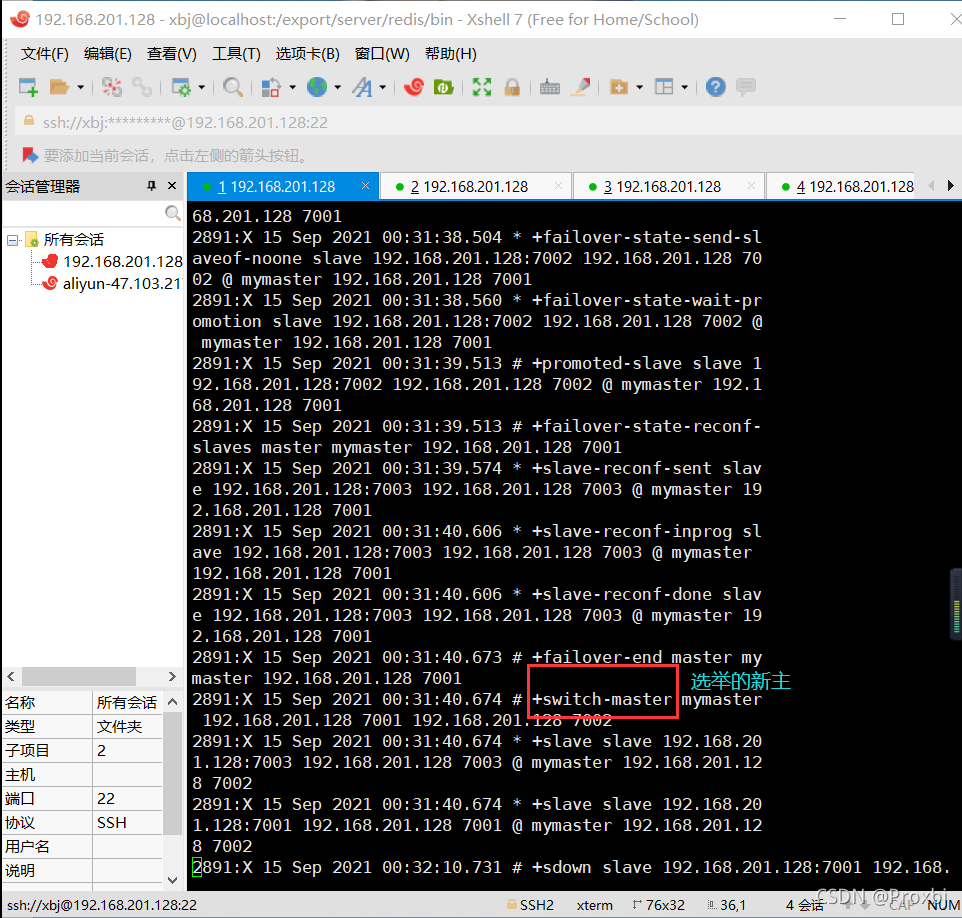Expand the new folder icon's dropdown arrow
The image size is (962, 918).
tap(639, 87)
